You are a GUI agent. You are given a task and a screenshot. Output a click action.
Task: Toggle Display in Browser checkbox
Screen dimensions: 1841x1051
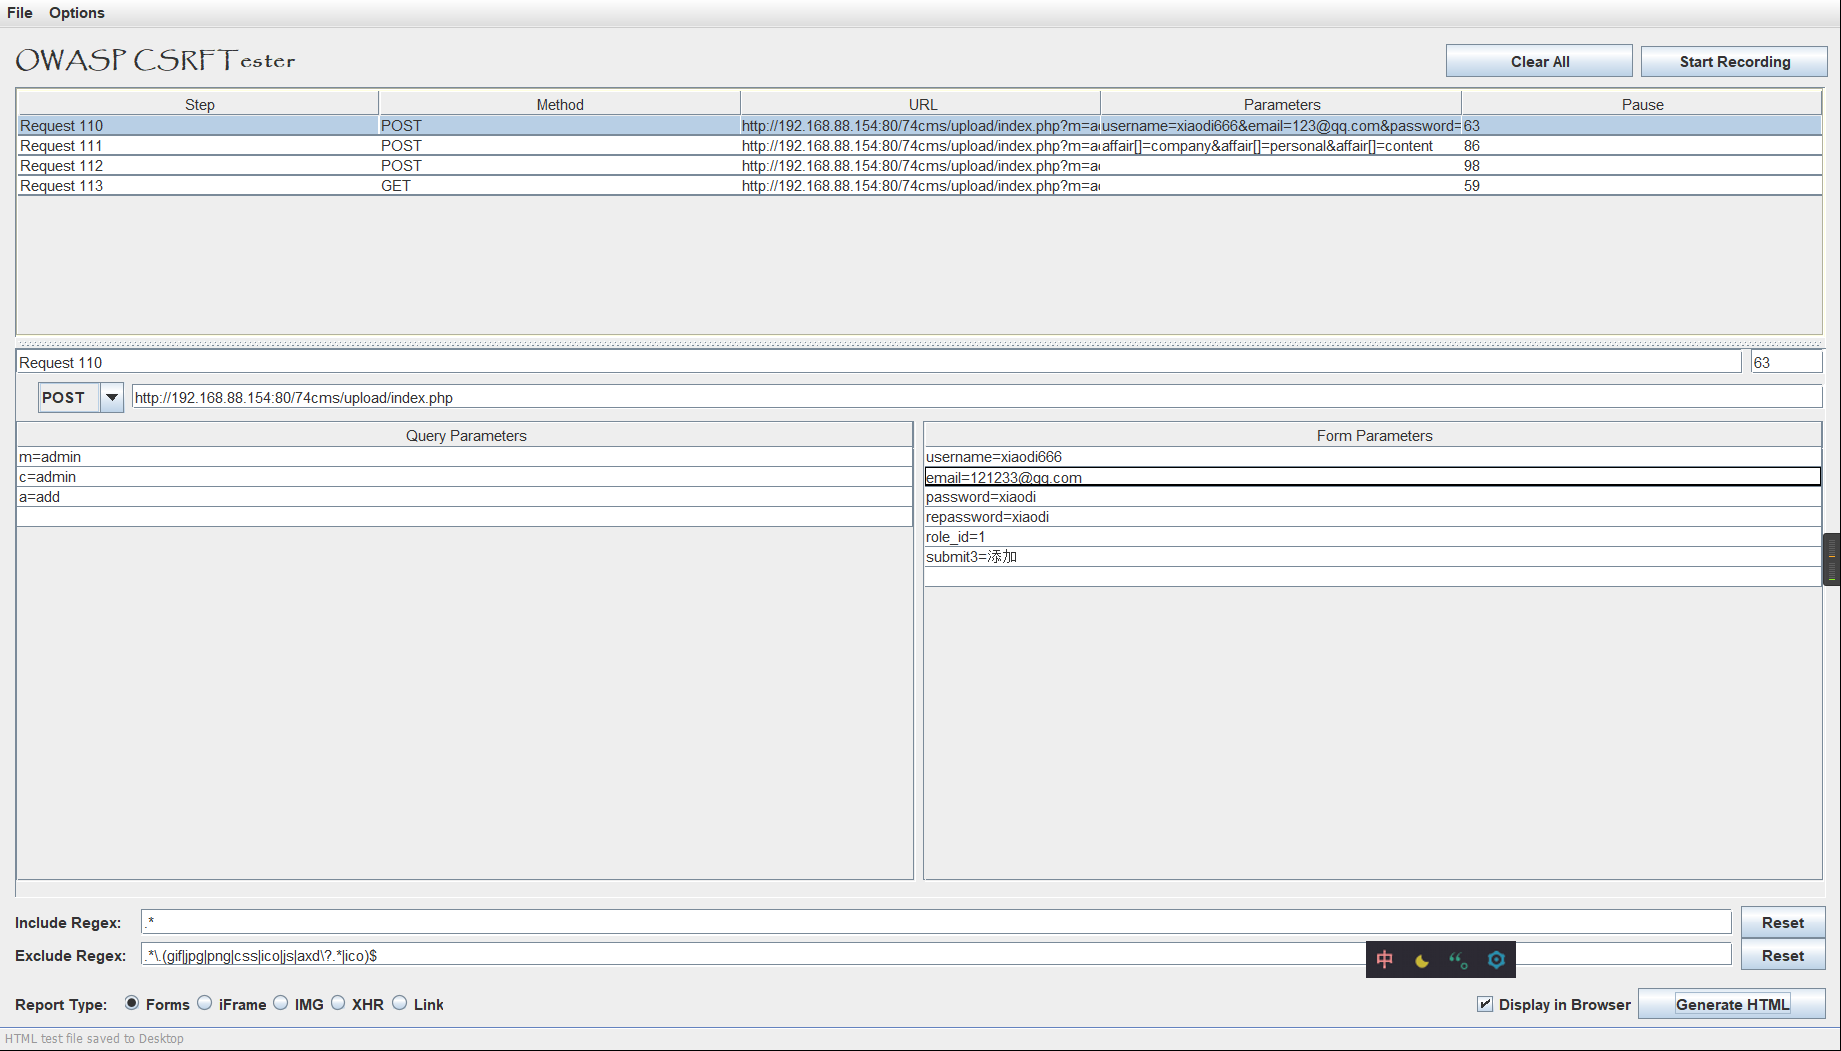pyautogui.click(x=1485, y=1004)
